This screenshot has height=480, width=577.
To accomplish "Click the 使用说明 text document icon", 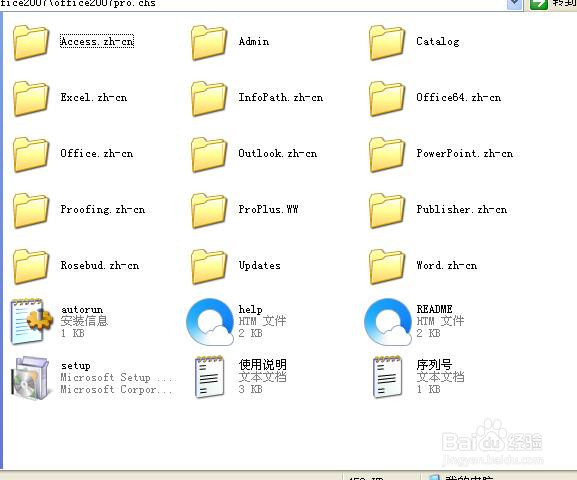I will tap(209, 377).
